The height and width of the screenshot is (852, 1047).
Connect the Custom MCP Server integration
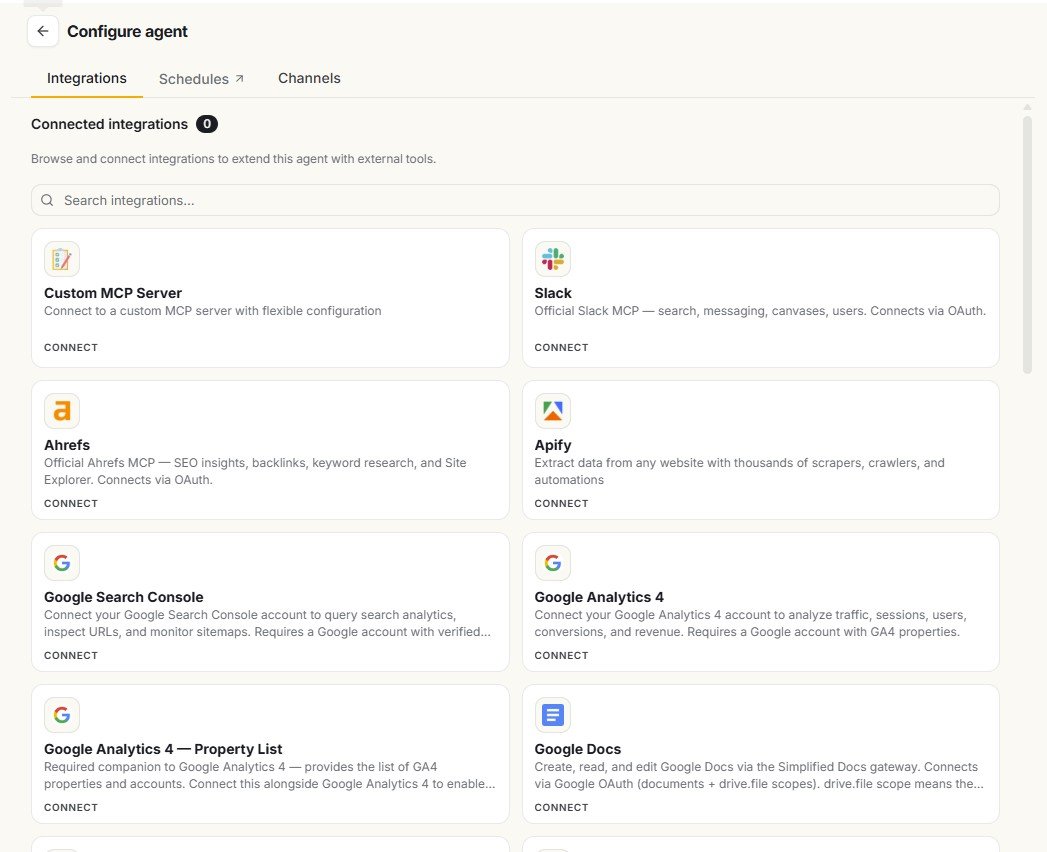click(x=71, y=348)
